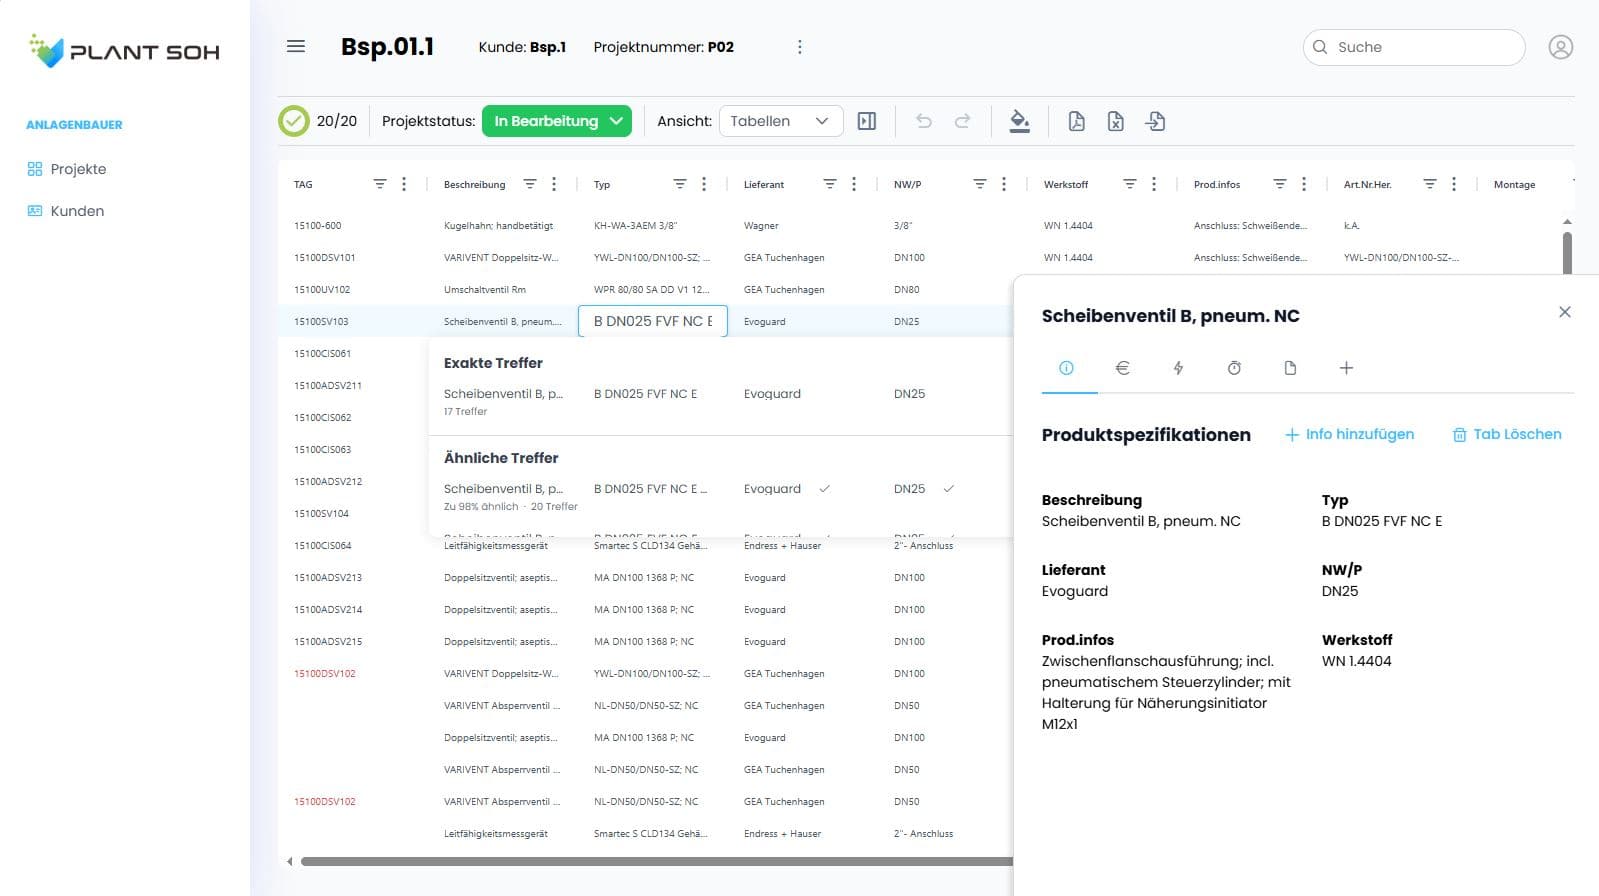
Task: Open the hamburger menu next to Bsp.01.1
Action: point(296,47)
